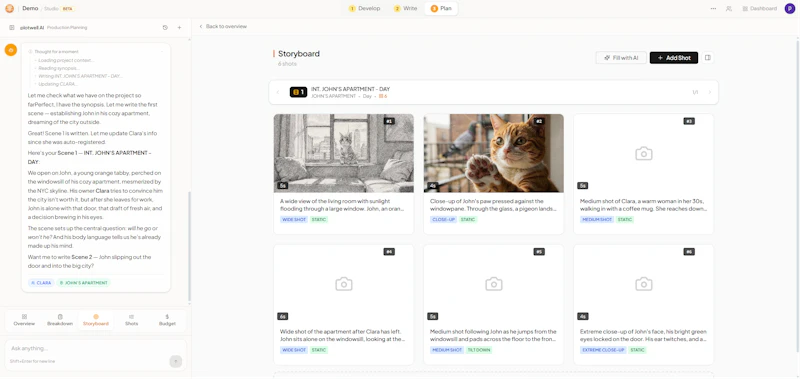Click the chat panel scrollbar
The width and height of the screenshot is (800, 379).
(189, 246)
